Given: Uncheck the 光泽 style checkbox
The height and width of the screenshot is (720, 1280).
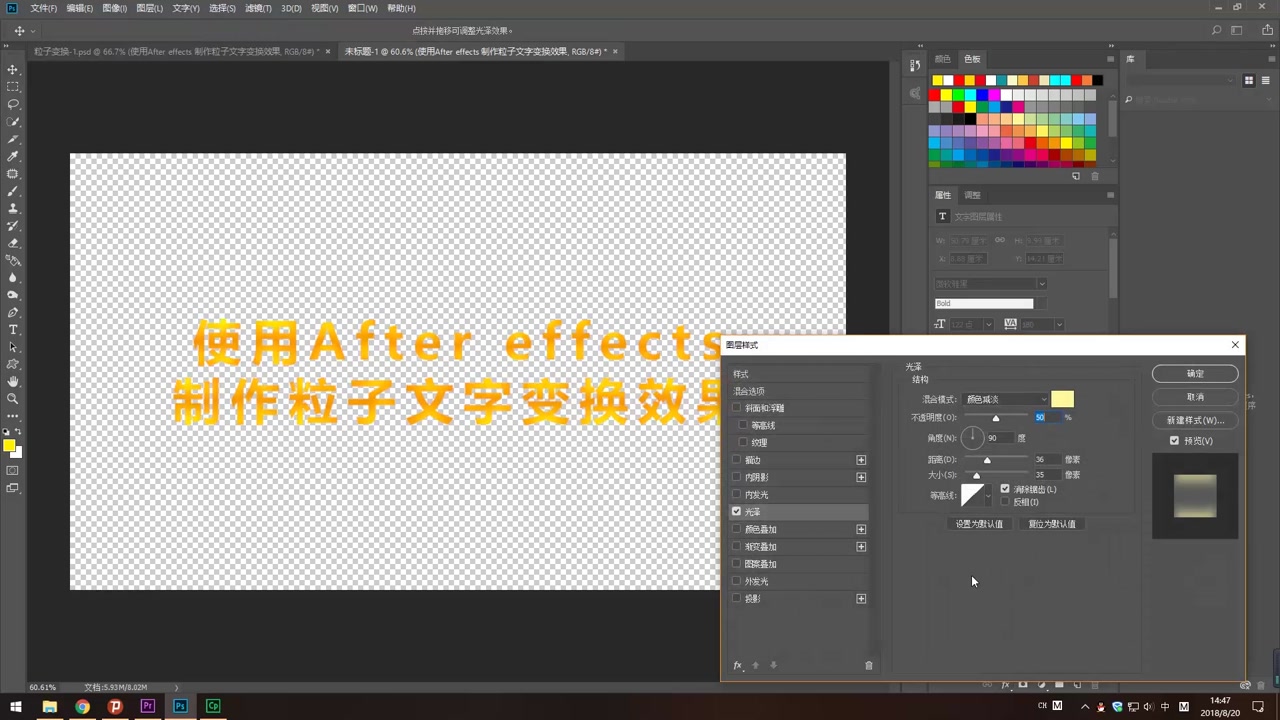Looking at the screenshot, I should click(737, 511).
